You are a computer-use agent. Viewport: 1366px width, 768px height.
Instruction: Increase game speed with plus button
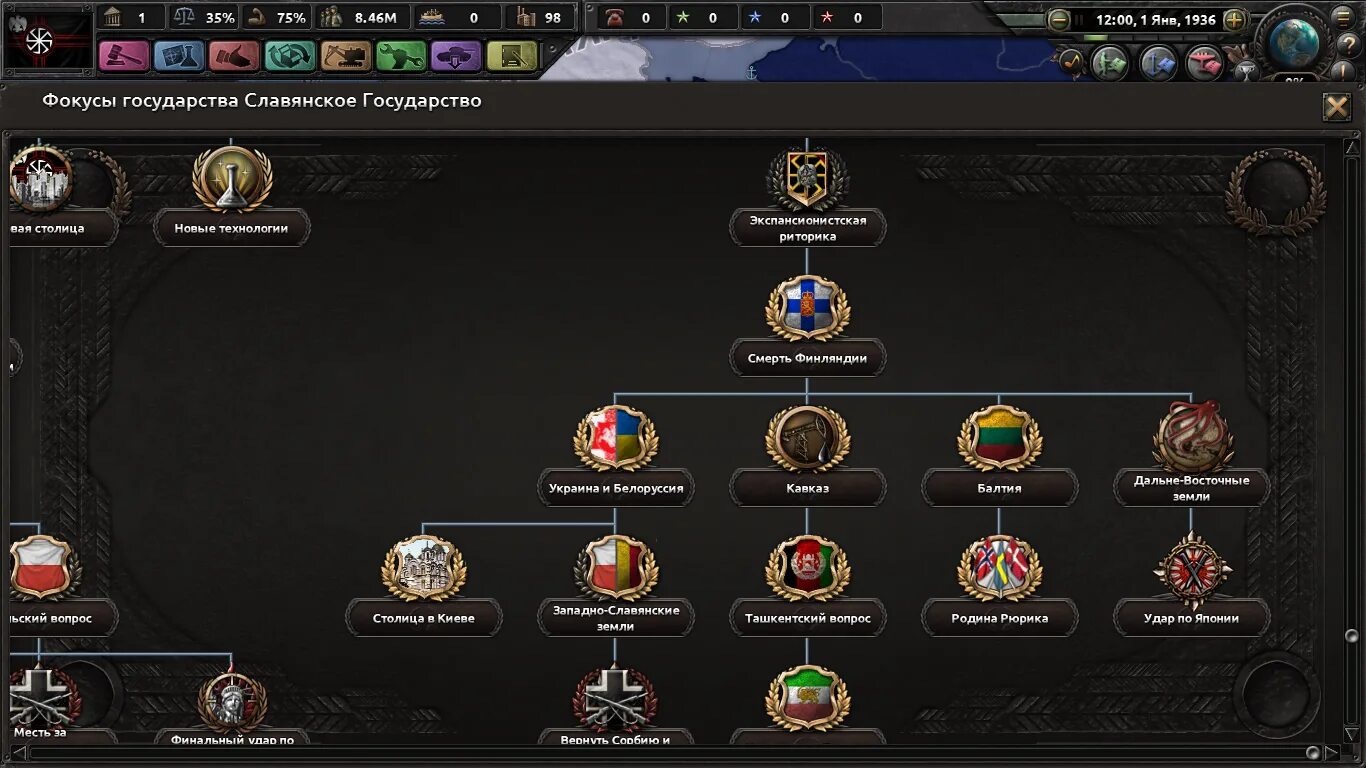tap(1235, 20)
